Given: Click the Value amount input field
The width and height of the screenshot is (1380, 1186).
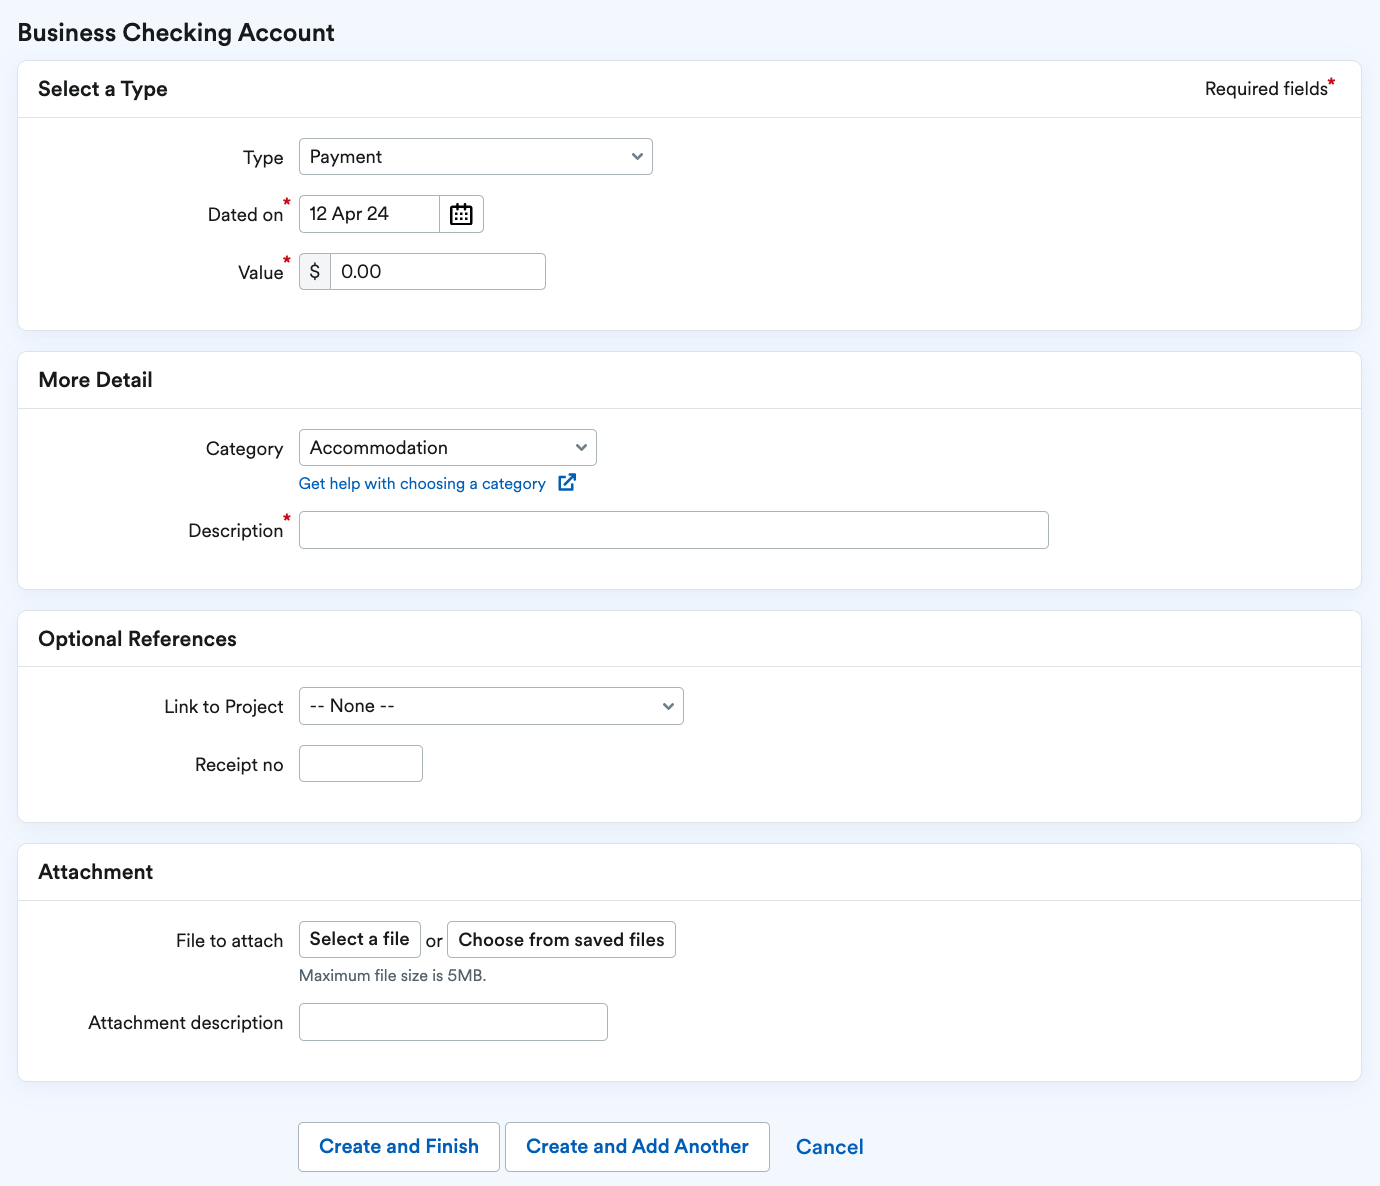Looking at the screenshot, I should click(438, 272).
